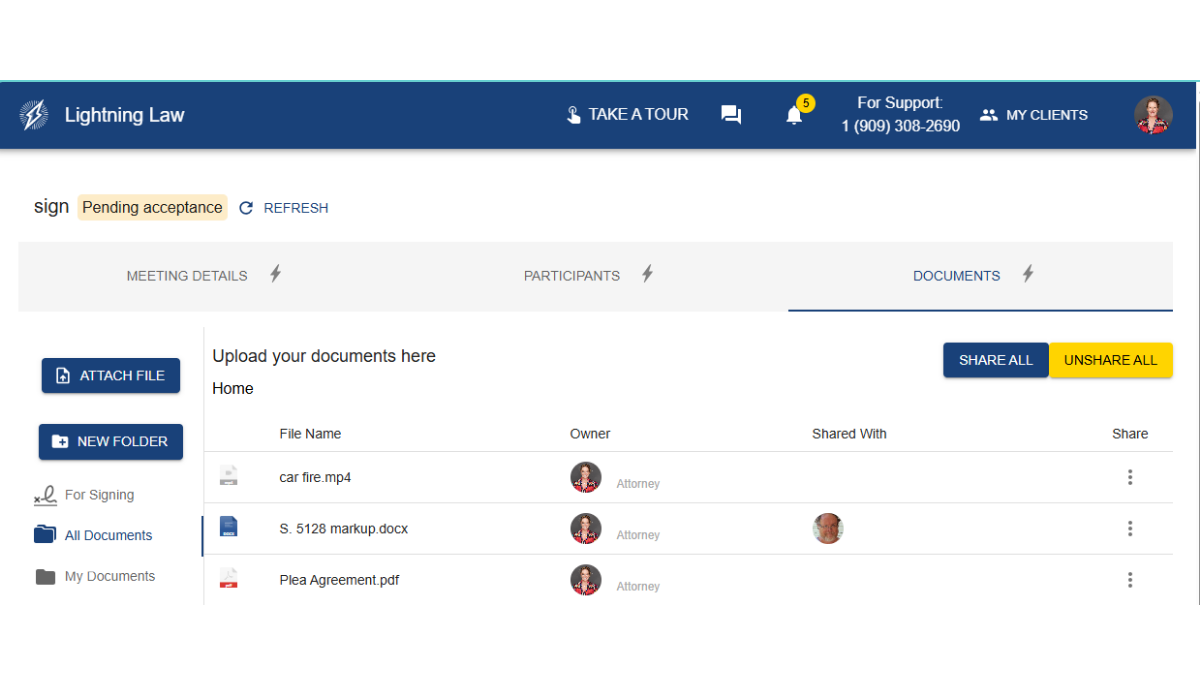Viewport: 1200px width, 675px height.
Task: Click owner avatar in Plea Agreement.pdf row
Action: [x=586, y=580]
